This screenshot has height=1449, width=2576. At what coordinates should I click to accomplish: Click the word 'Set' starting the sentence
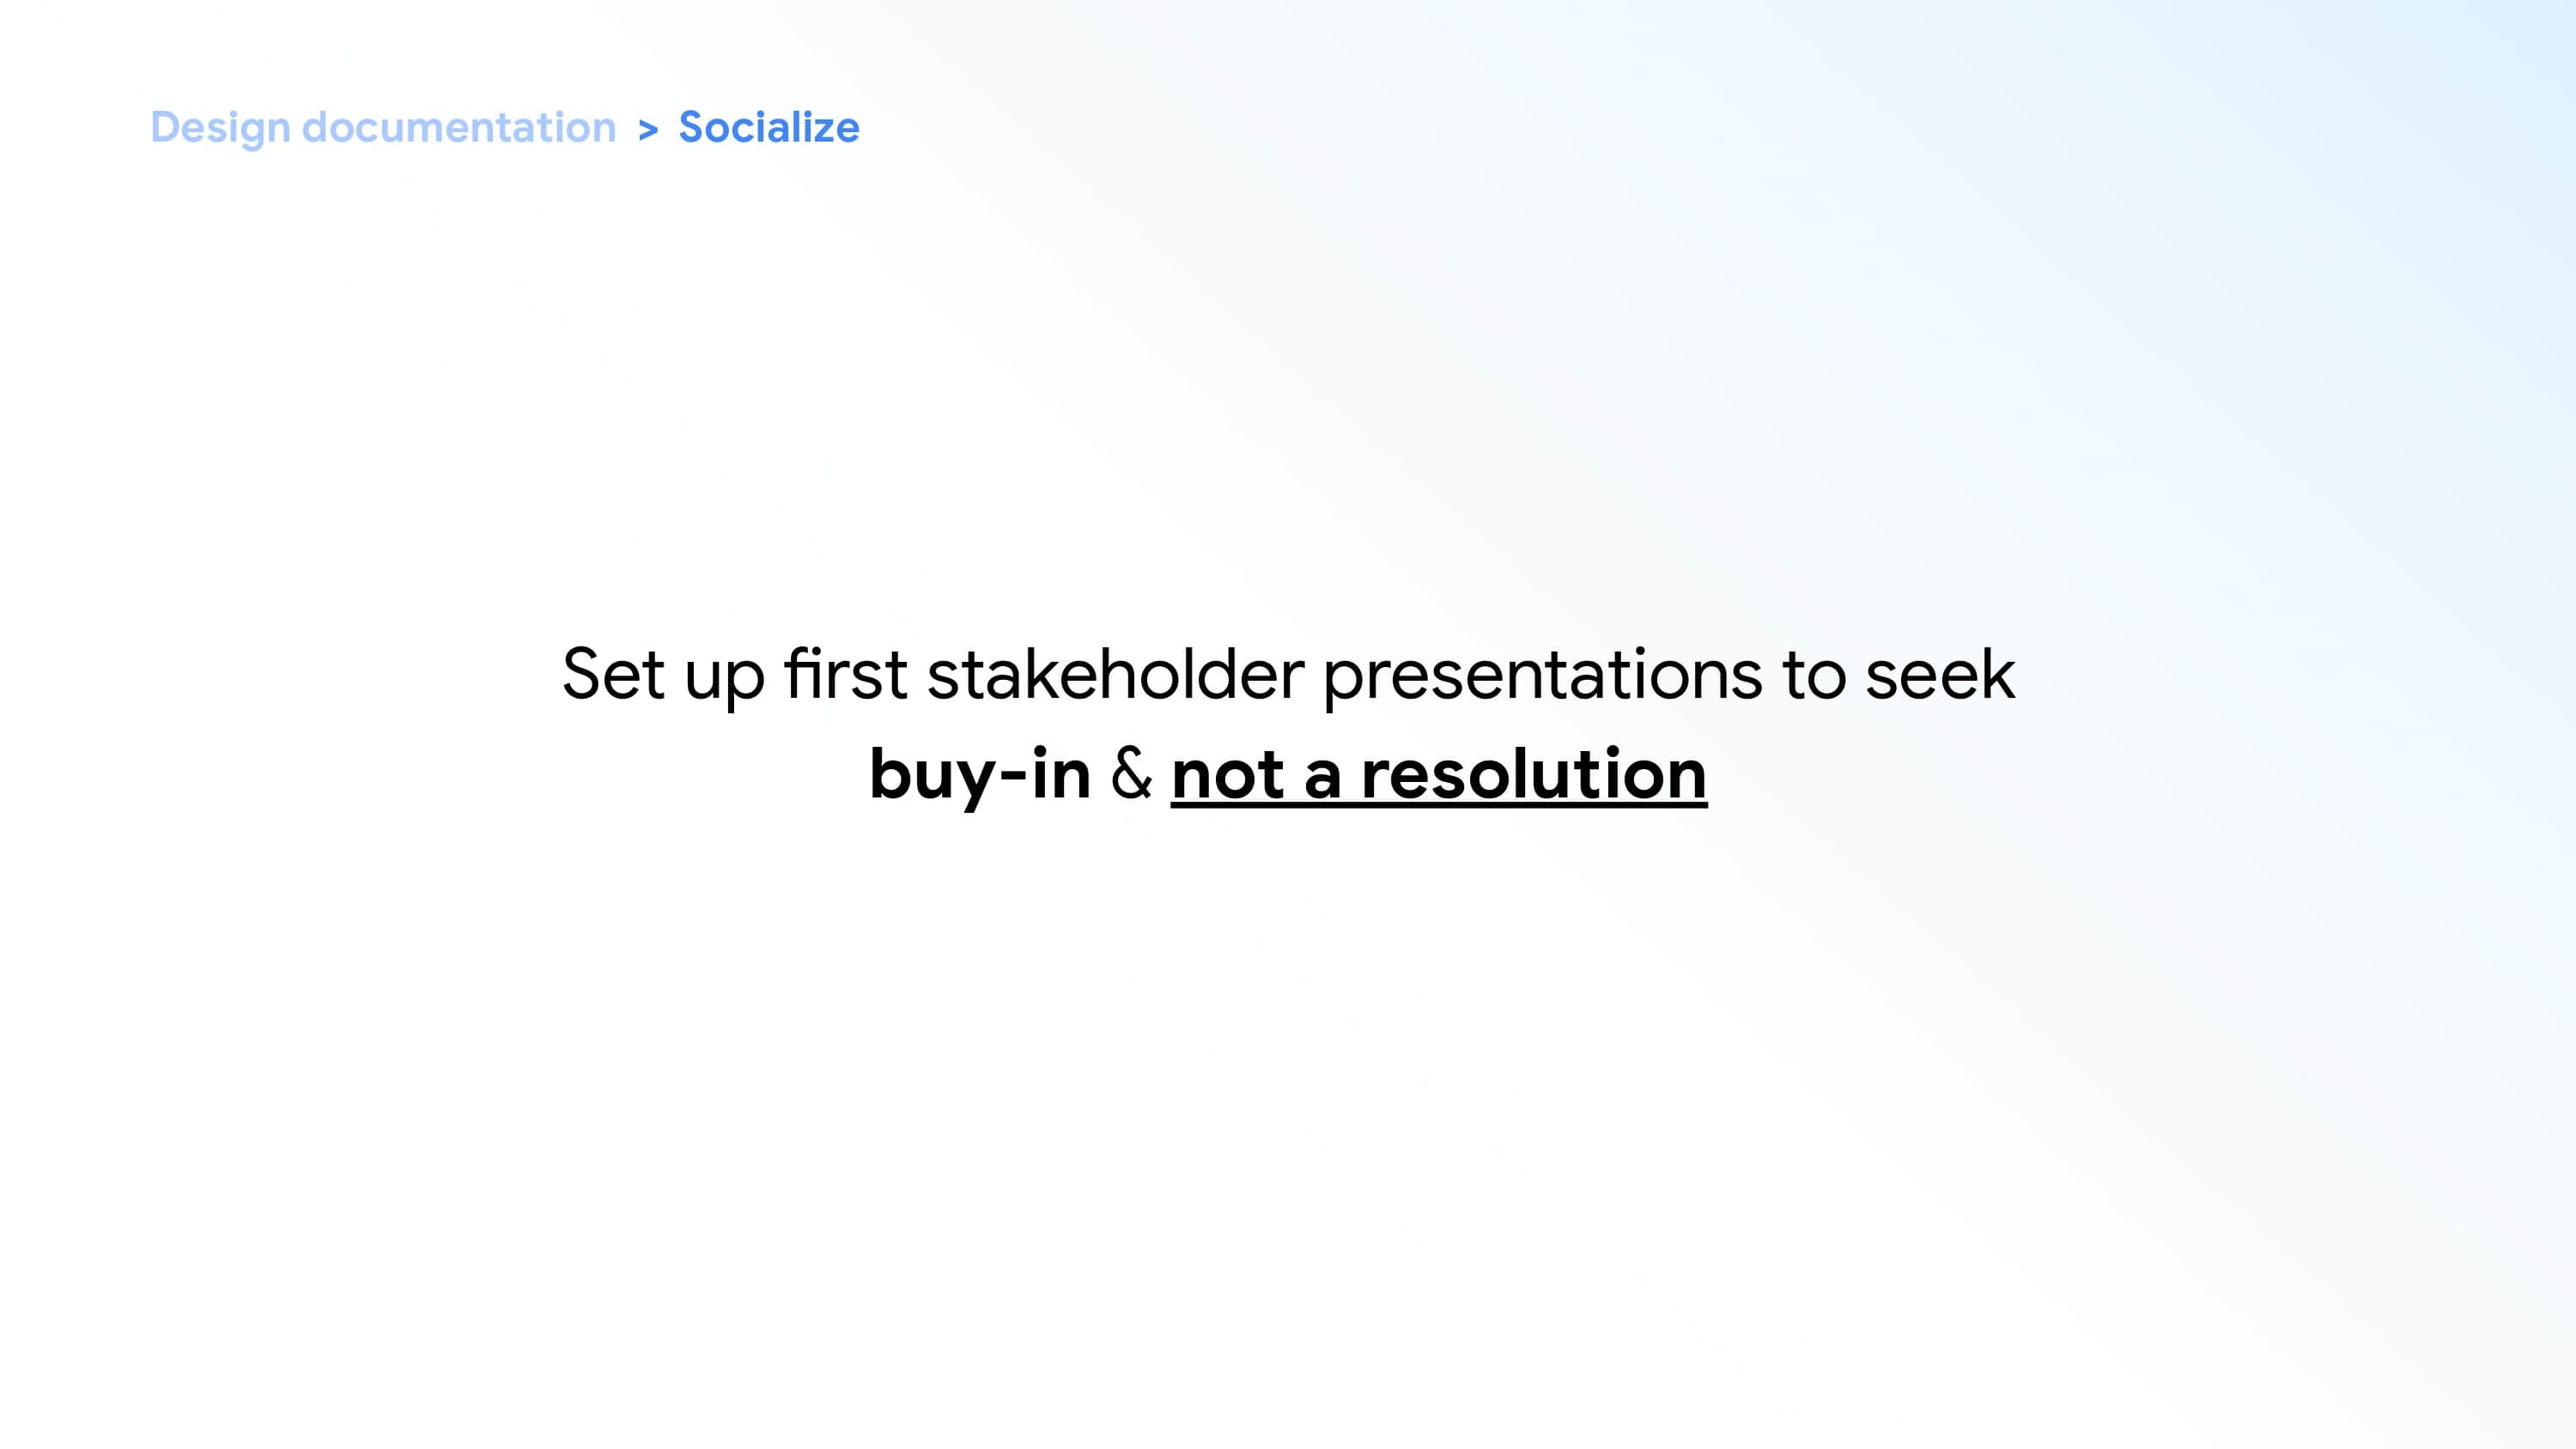(612, 674)
